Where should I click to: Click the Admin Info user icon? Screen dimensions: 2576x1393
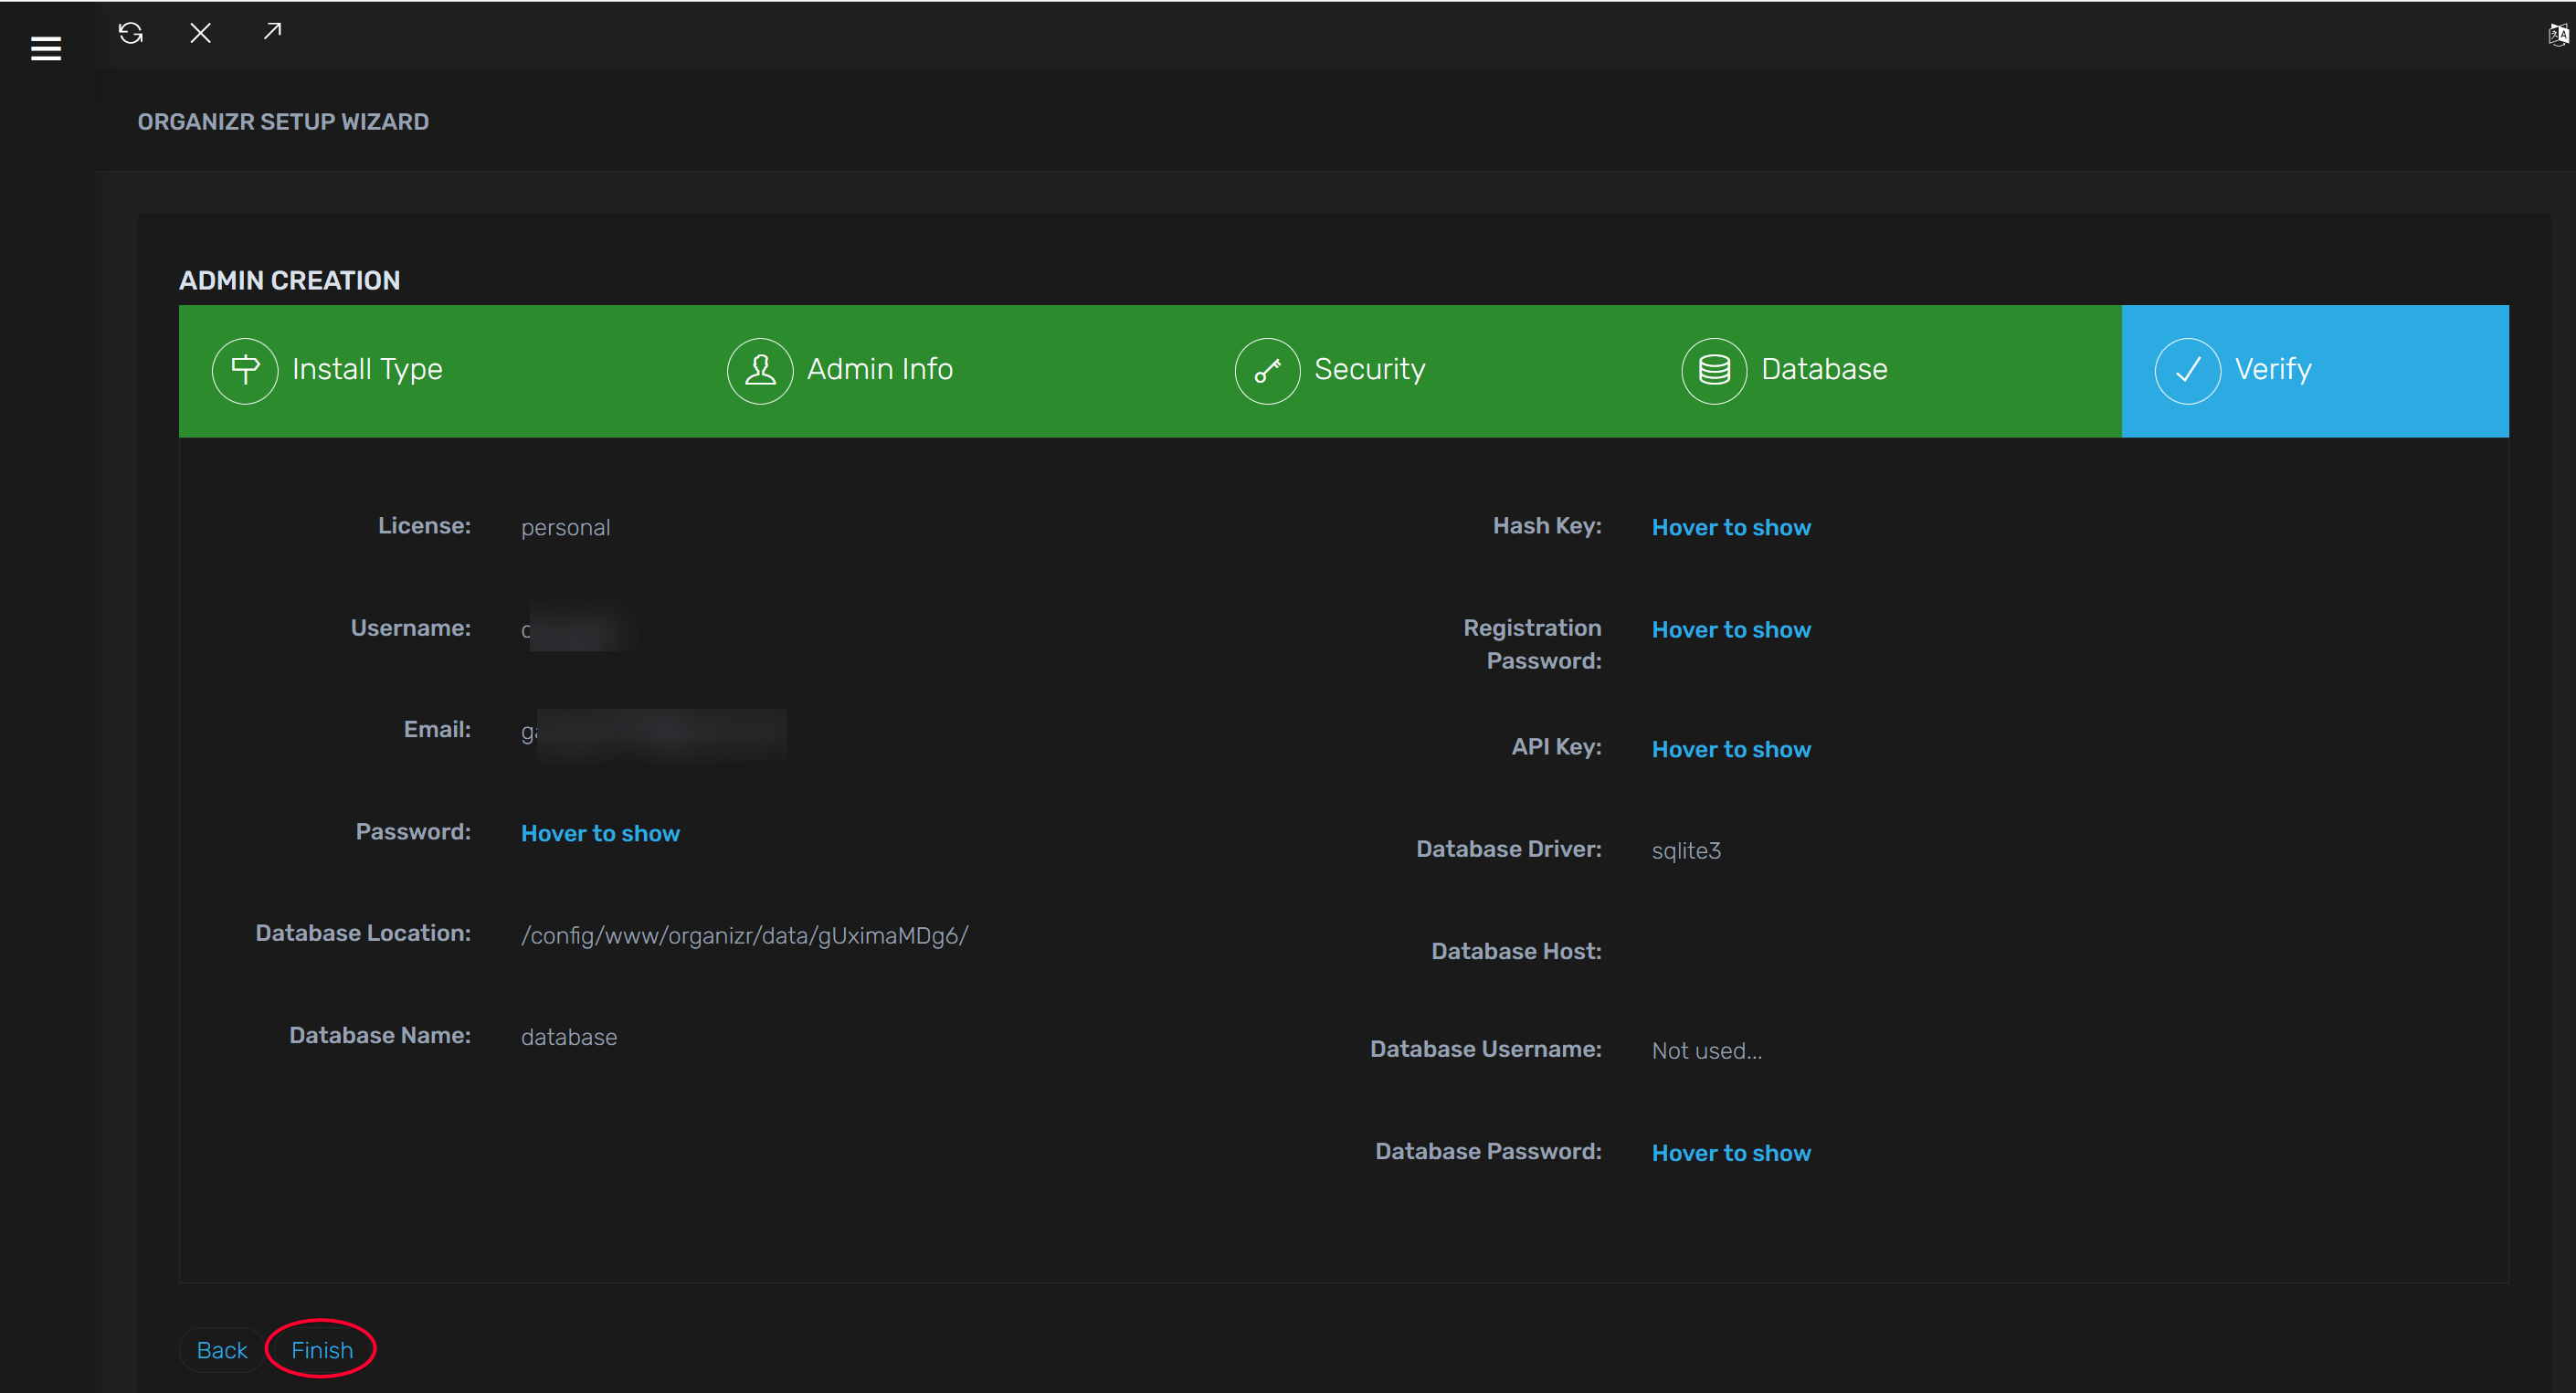[x=760, y=371]
